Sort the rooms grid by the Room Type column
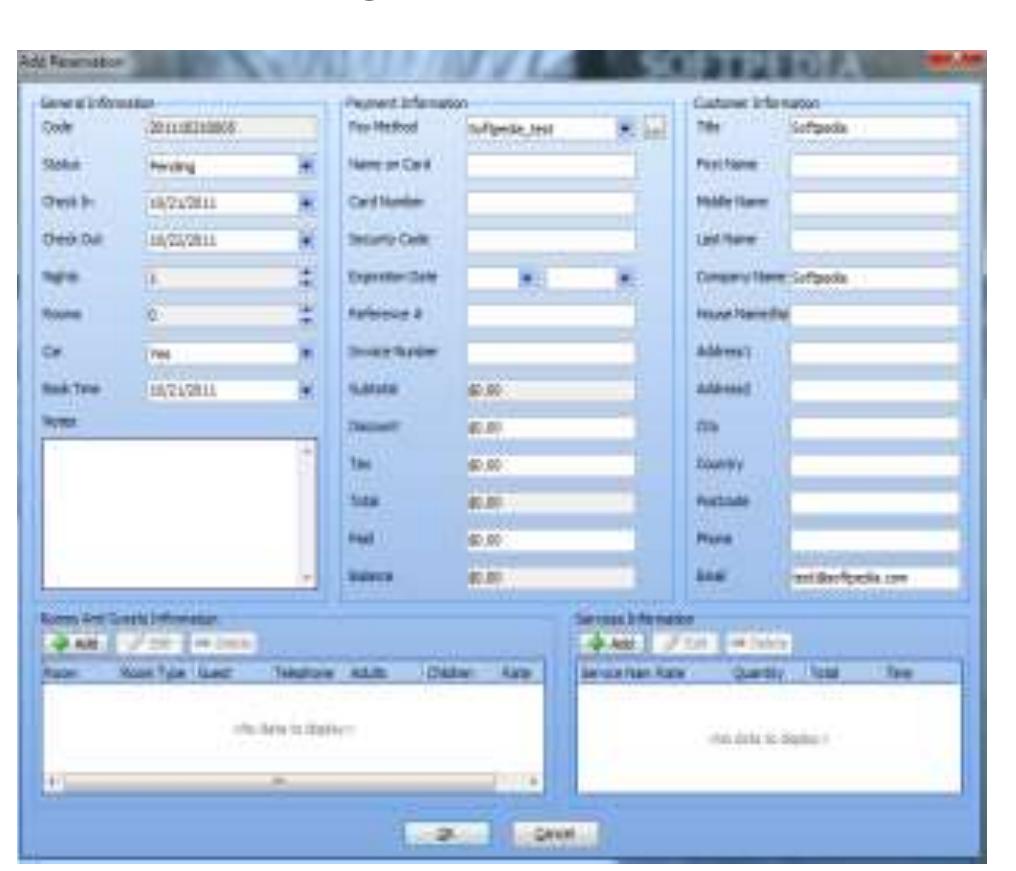 click(x=153, y=673)
